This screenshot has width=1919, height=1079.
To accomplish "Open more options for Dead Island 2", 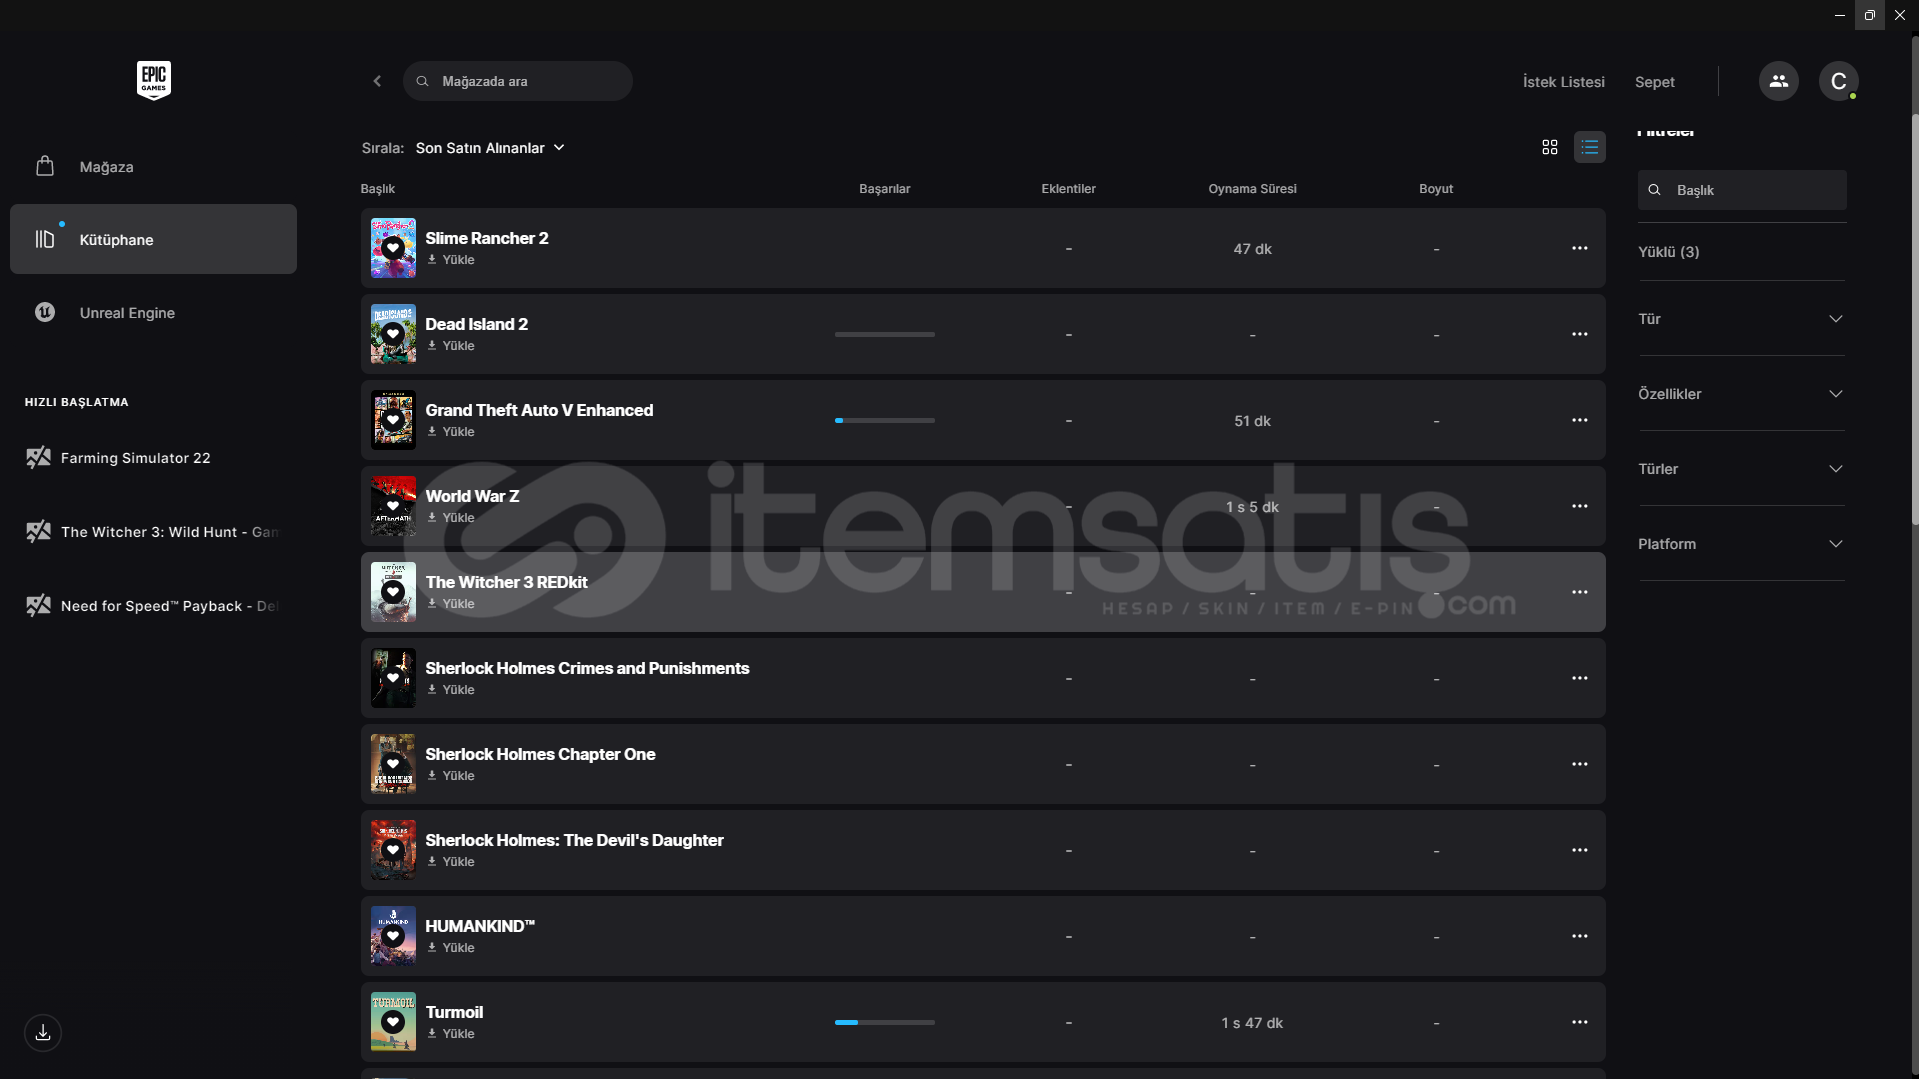I will click(x=1580, y=334).
